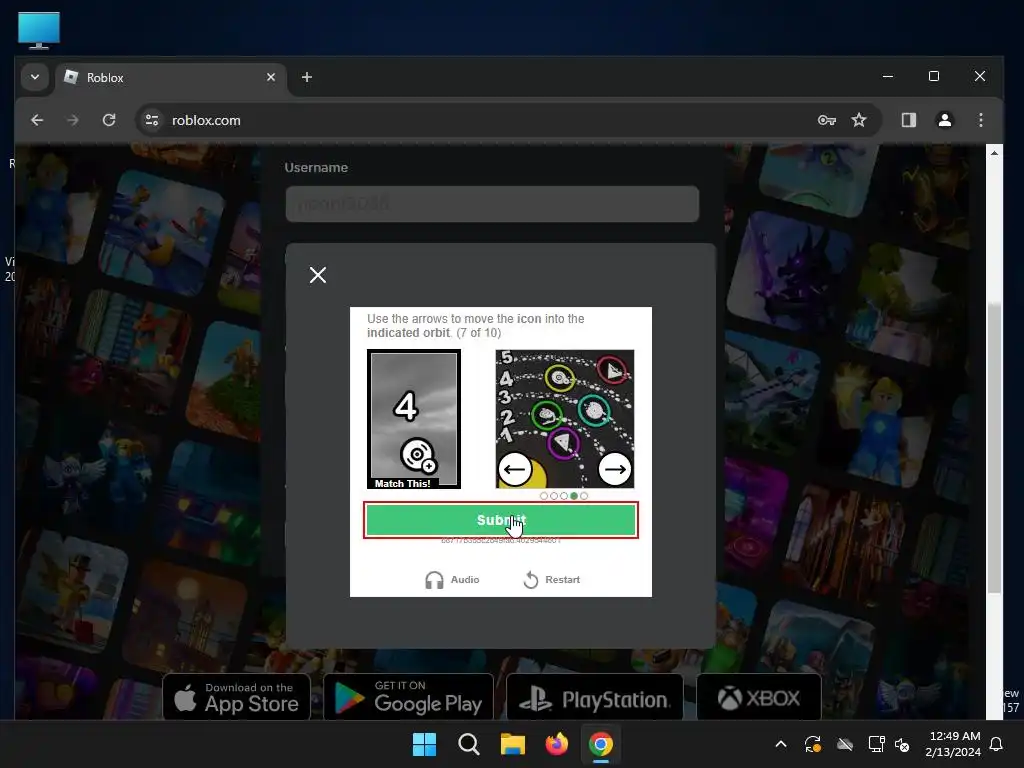
Task: Open the Chrome side panel
Action: pos(908,120)
